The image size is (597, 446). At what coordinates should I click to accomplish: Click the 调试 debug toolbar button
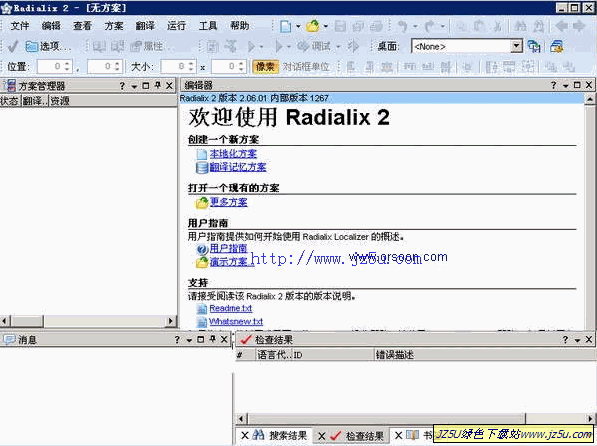(x=314, y=46)
